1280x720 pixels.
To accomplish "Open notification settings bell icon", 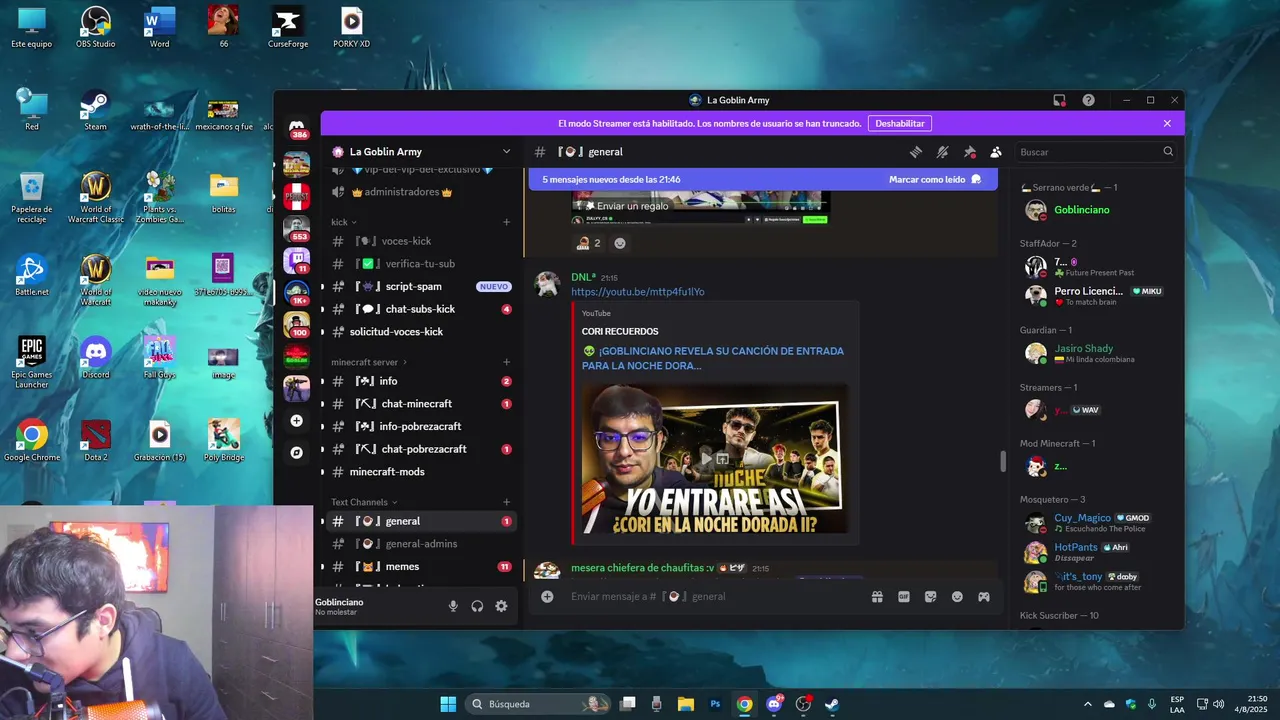I will click(942, 152).
